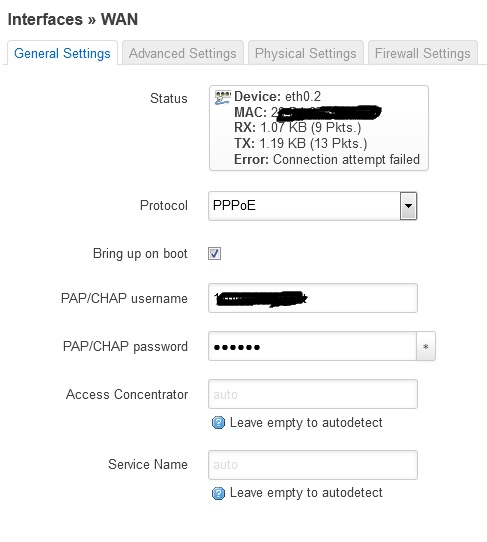Viewport: 487px width, 542px height.
Task: Click the Status information box
Action: pyautogui.click(x=319, y=128)
